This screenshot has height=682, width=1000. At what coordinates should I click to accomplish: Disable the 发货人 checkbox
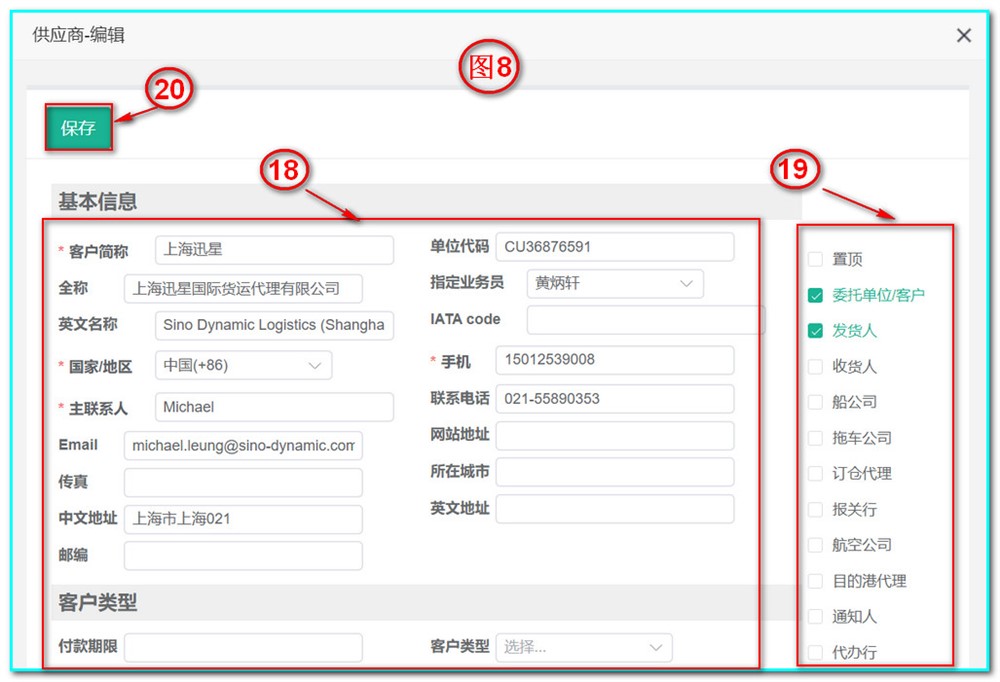point(815,330)
